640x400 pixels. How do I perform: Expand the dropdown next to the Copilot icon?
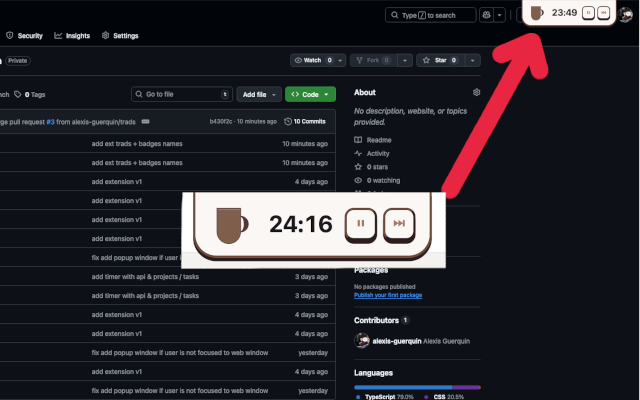pyautogui.click(x=500, y=15)
